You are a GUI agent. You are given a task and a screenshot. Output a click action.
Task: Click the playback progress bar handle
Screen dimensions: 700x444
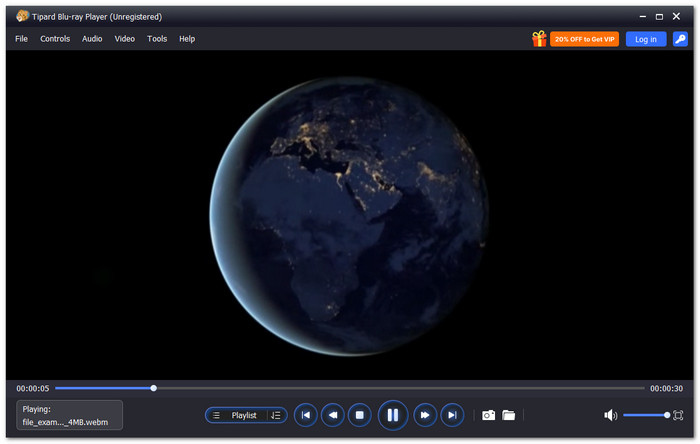pyautogui.click(x=154, y=388)
